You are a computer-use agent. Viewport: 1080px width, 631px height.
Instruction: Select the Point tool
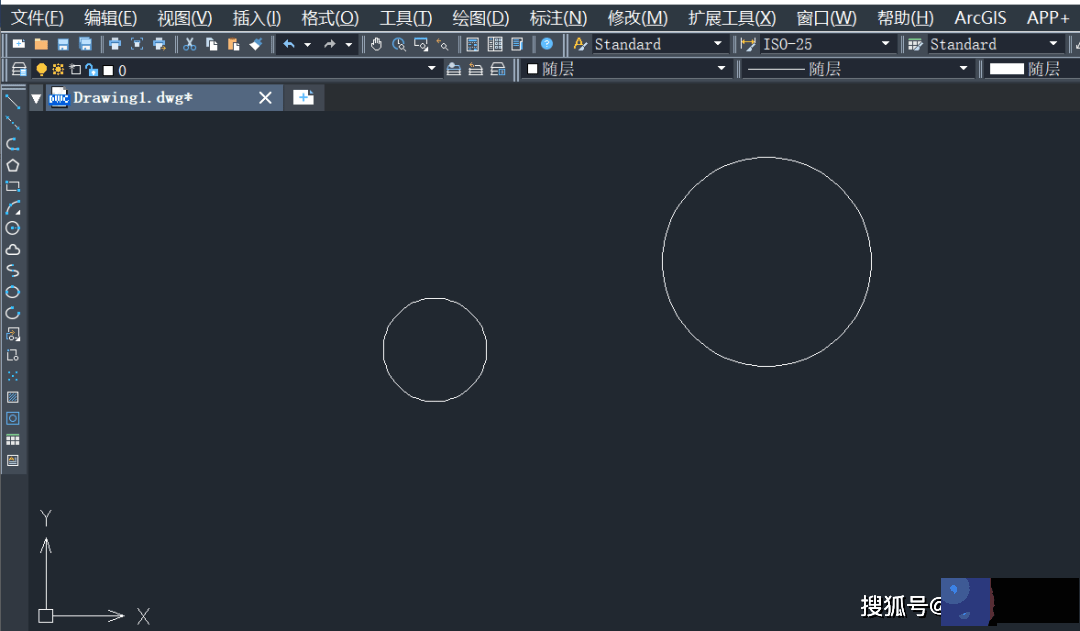tap(12, 376)
